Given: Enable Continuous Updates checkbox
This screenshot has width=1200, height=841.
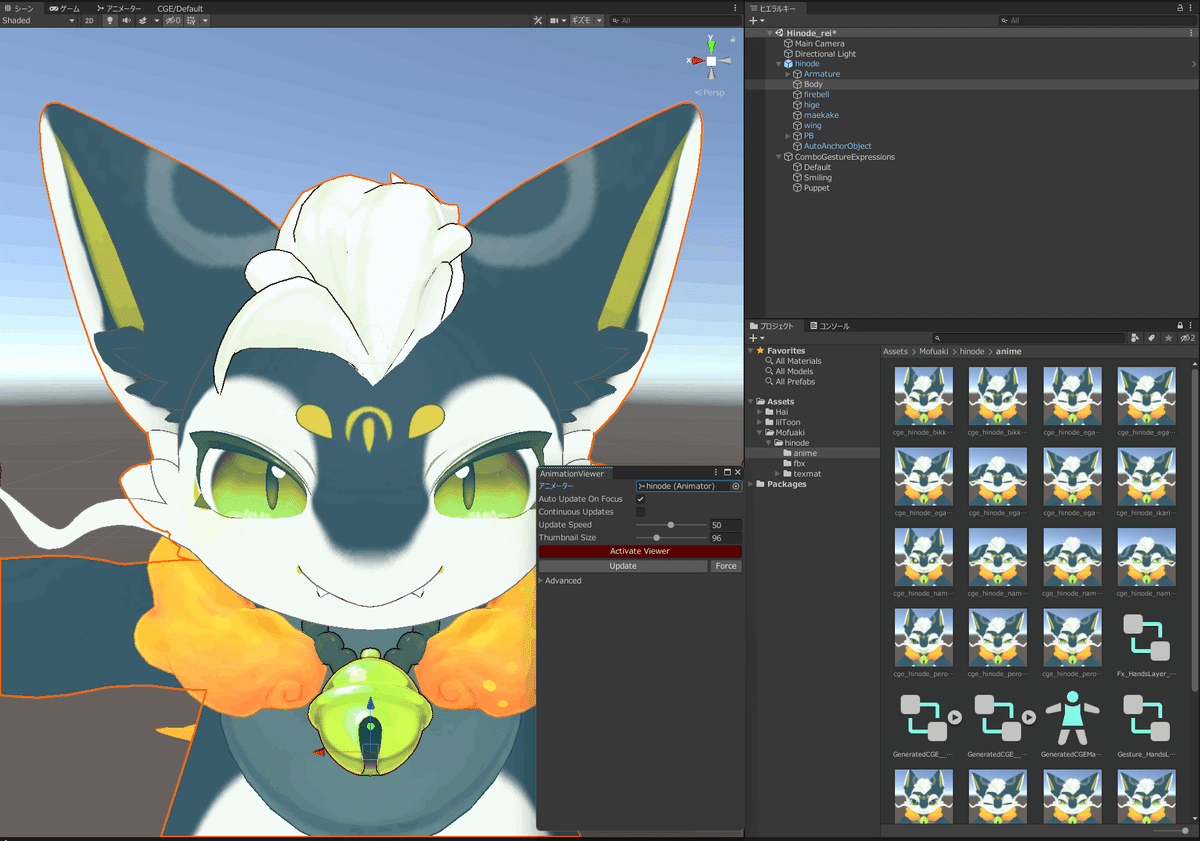Looking at the screenshot, I should (x=641, y=512).
